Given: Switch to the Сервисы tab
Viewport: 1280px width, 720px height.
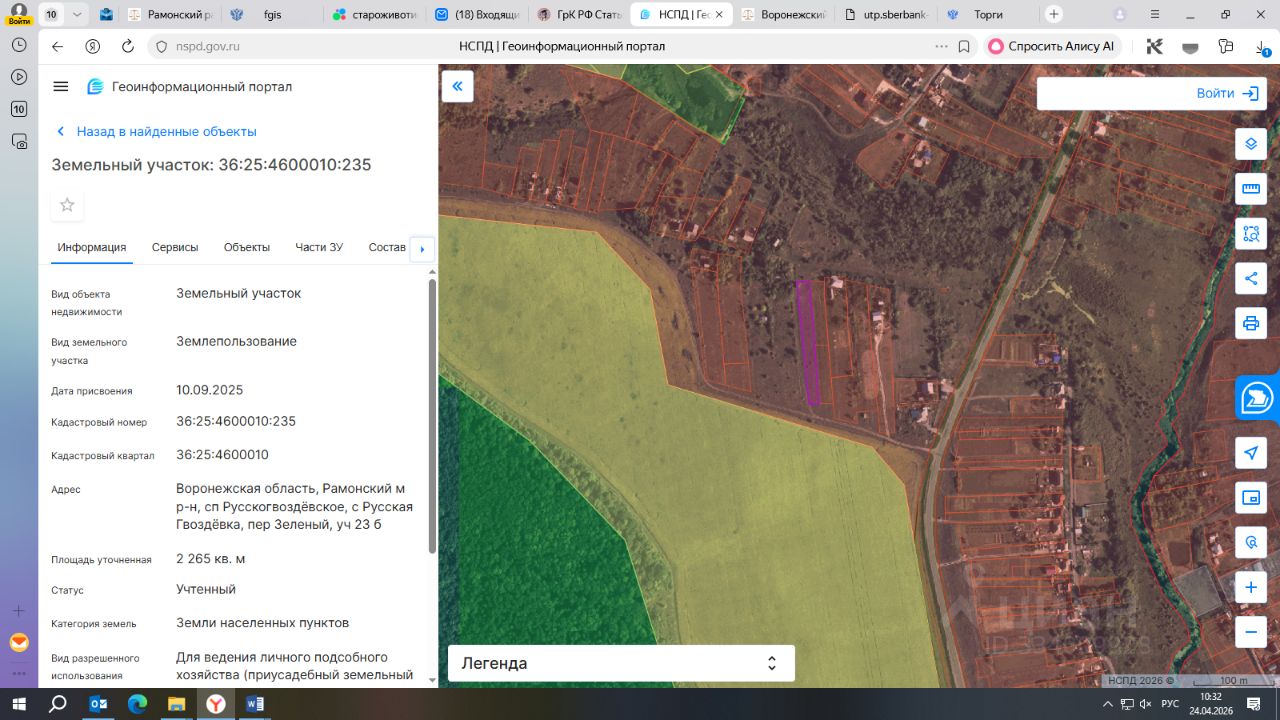Looking at the screenshot, I should 175,247.
